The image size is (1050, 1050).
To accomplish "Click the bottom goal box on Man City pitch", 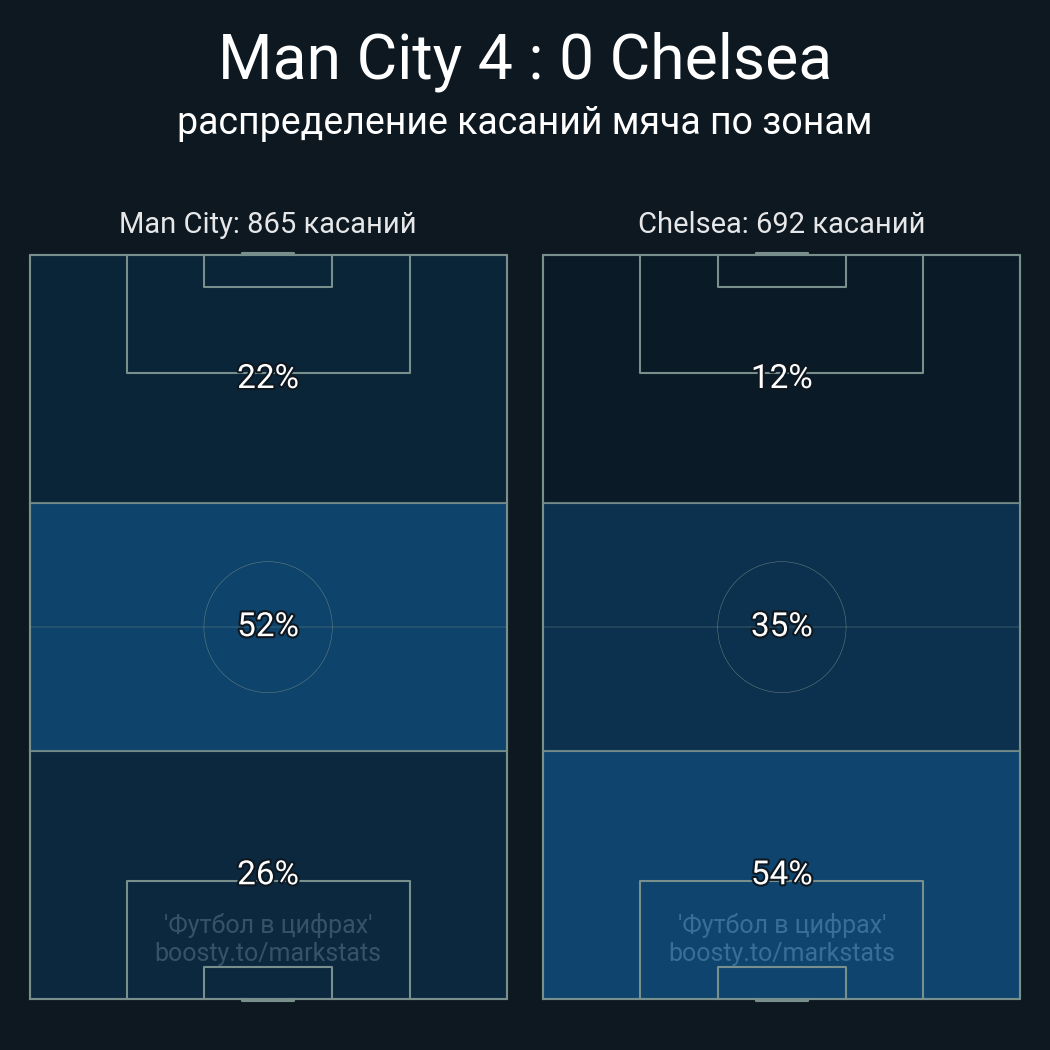I will [x=268, y=982].
